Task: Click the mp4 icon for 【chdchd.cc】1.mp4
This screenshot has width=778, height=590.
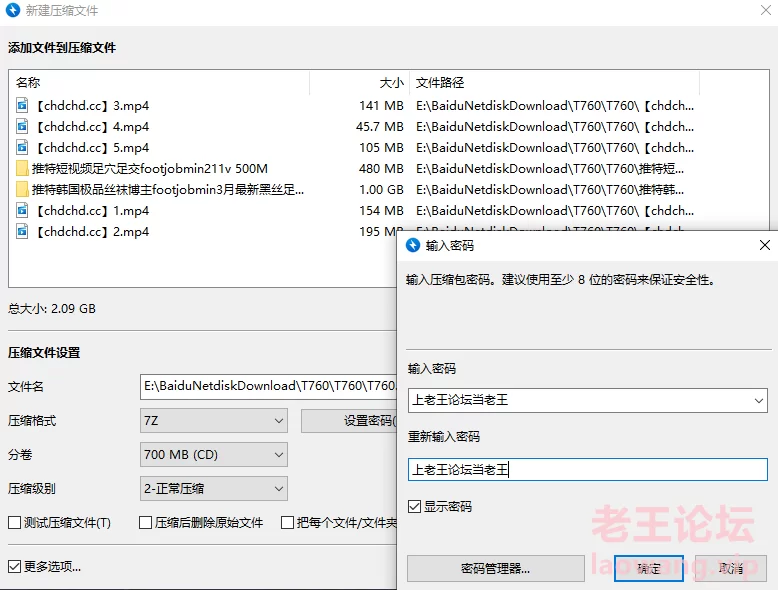Action: tap(22, 210)
